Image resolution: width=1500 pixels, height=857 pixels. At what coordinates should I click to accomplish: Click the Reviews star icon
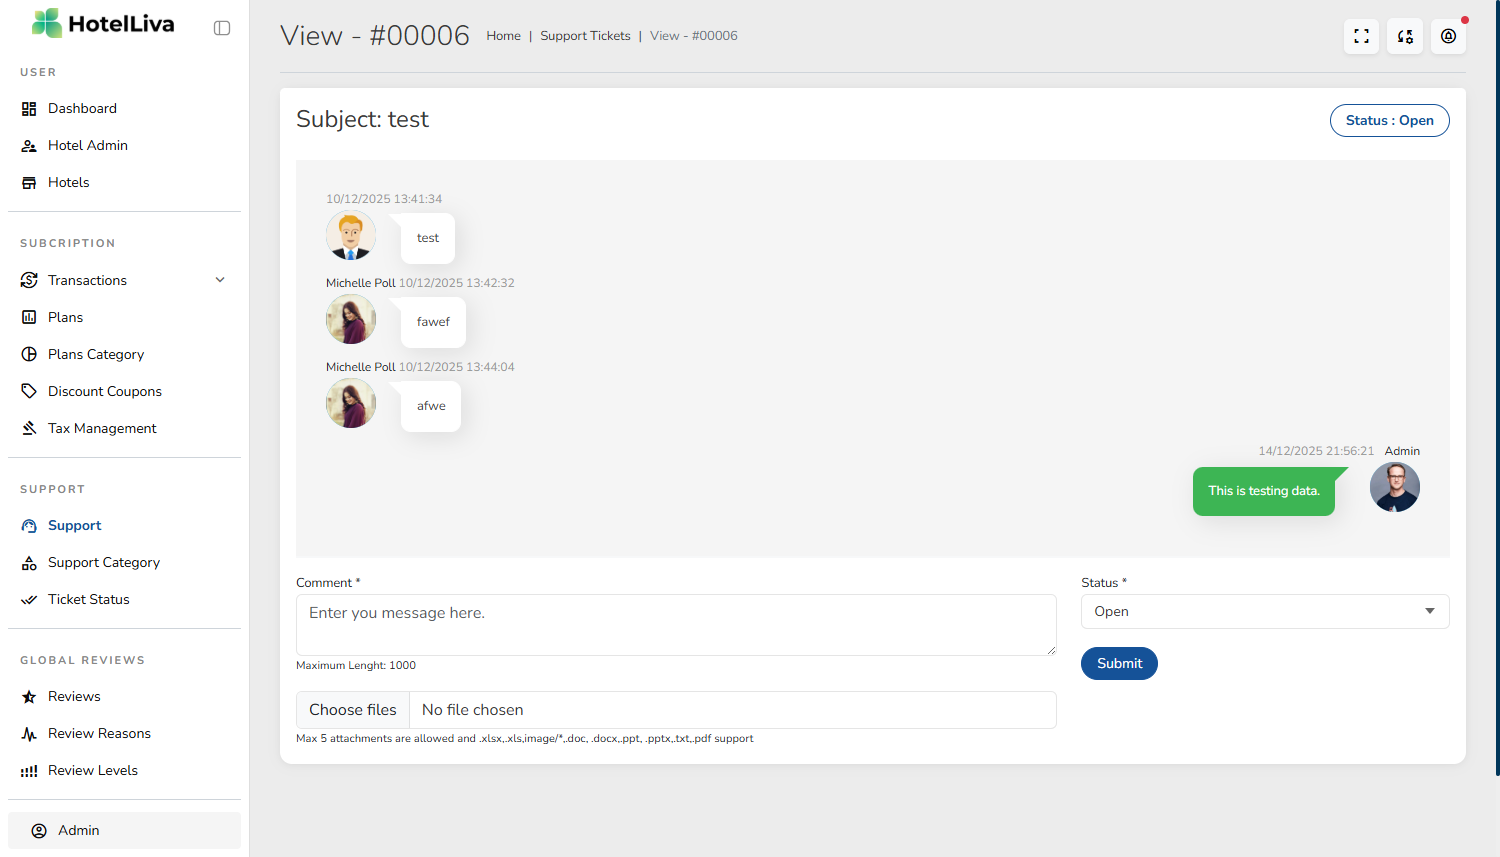click(29, 697)
